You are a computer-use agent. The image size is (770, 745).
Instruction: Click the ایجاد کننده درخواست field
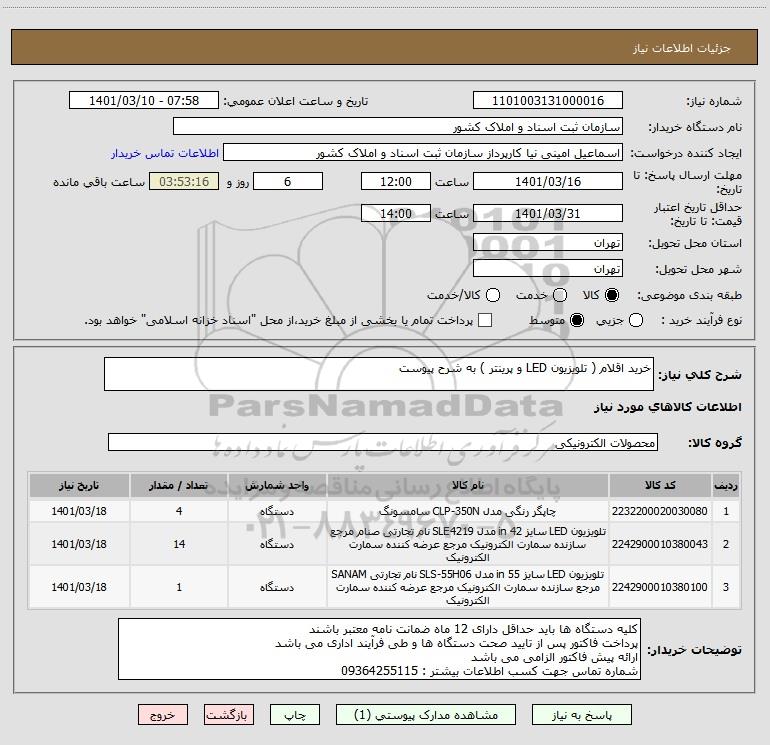click(423, 153)
